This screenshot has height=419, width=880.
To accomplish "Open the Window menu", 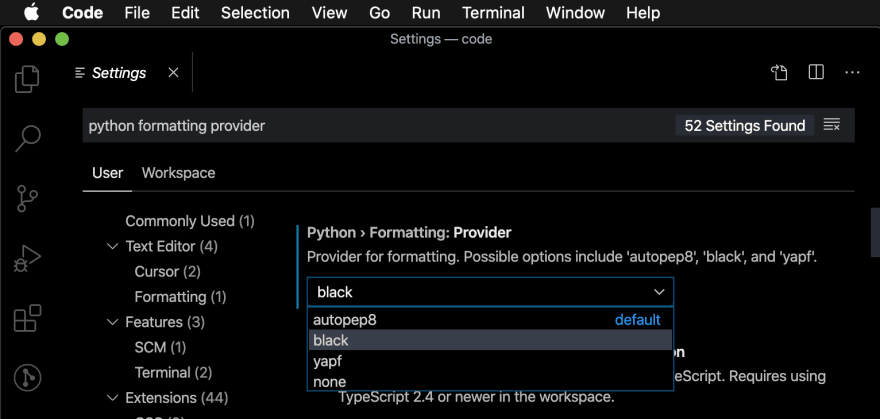I will (x=575, y=12).
